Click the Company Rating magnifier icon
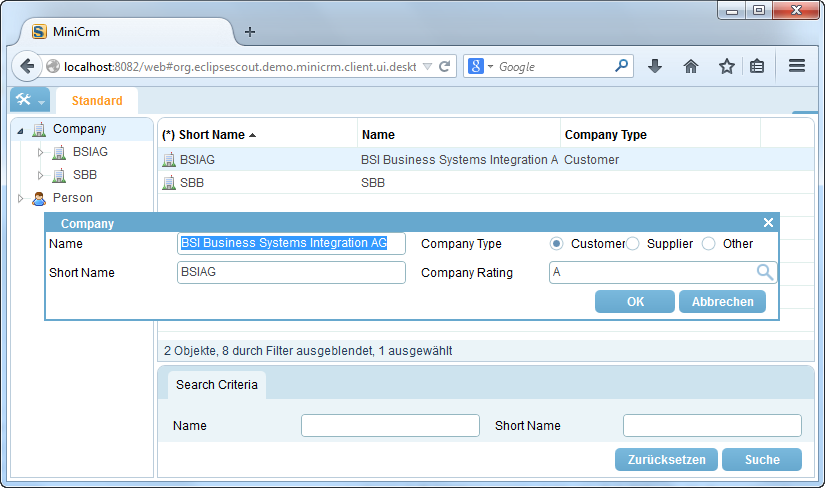 (x=765, y=272)
